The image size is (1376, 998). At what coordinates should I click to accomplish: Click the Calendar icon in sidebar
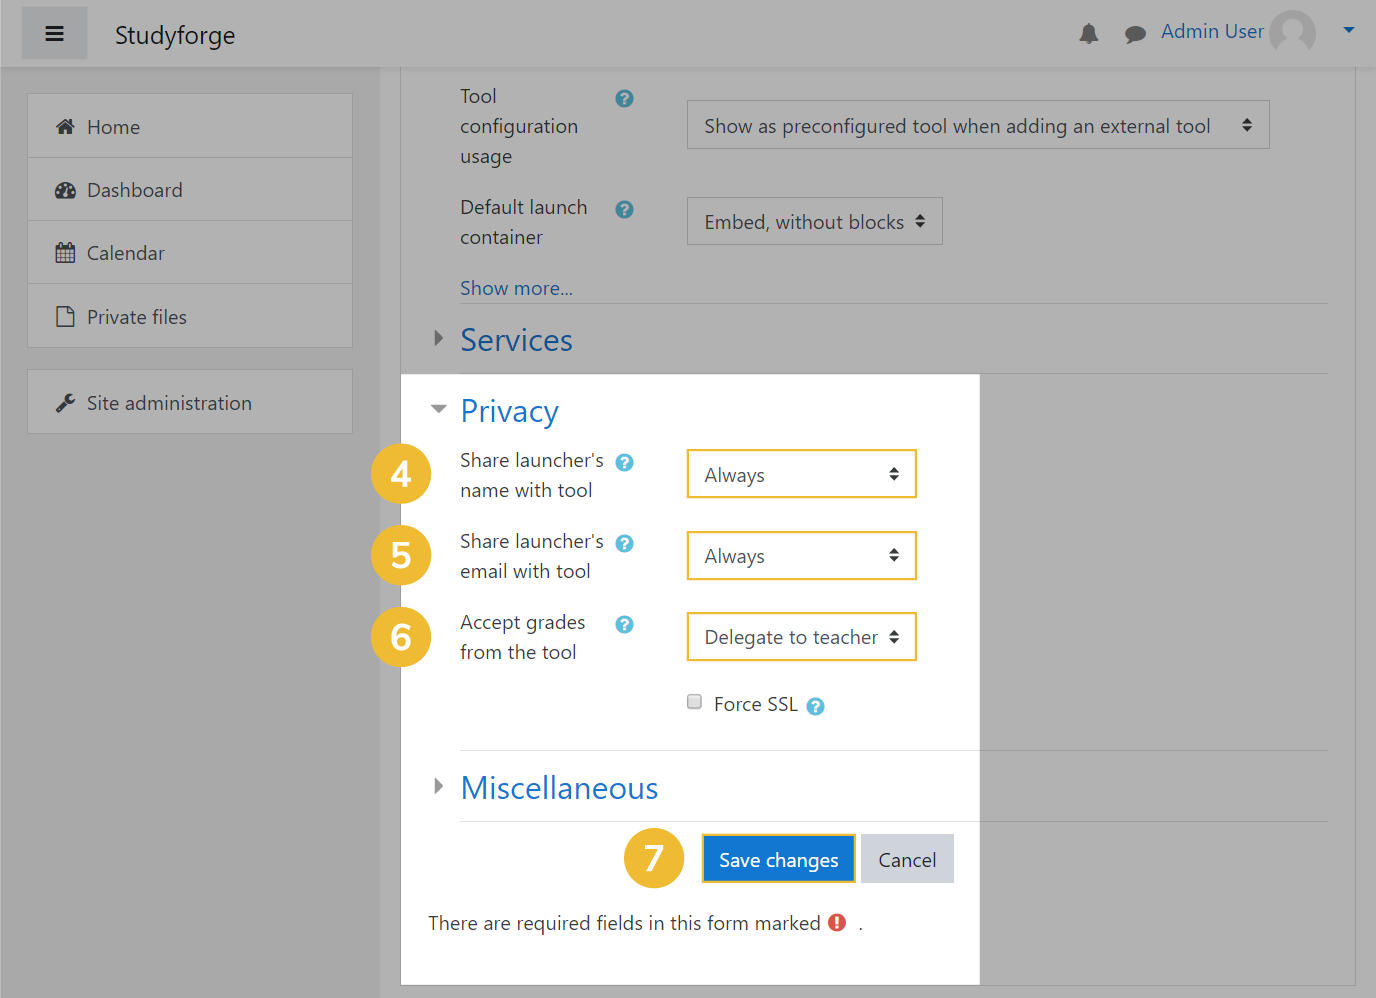point(65,253)
